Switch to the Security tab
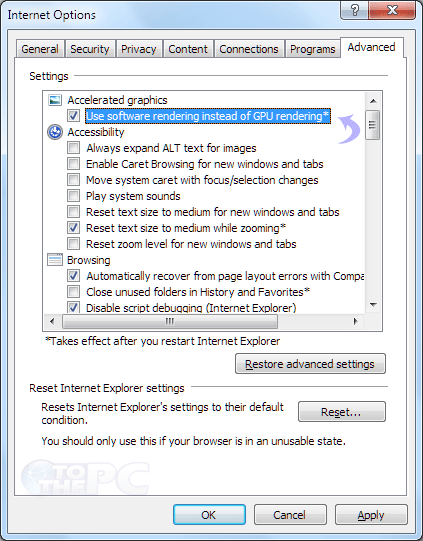The image size is (423, 541). [x=90, y=49]
